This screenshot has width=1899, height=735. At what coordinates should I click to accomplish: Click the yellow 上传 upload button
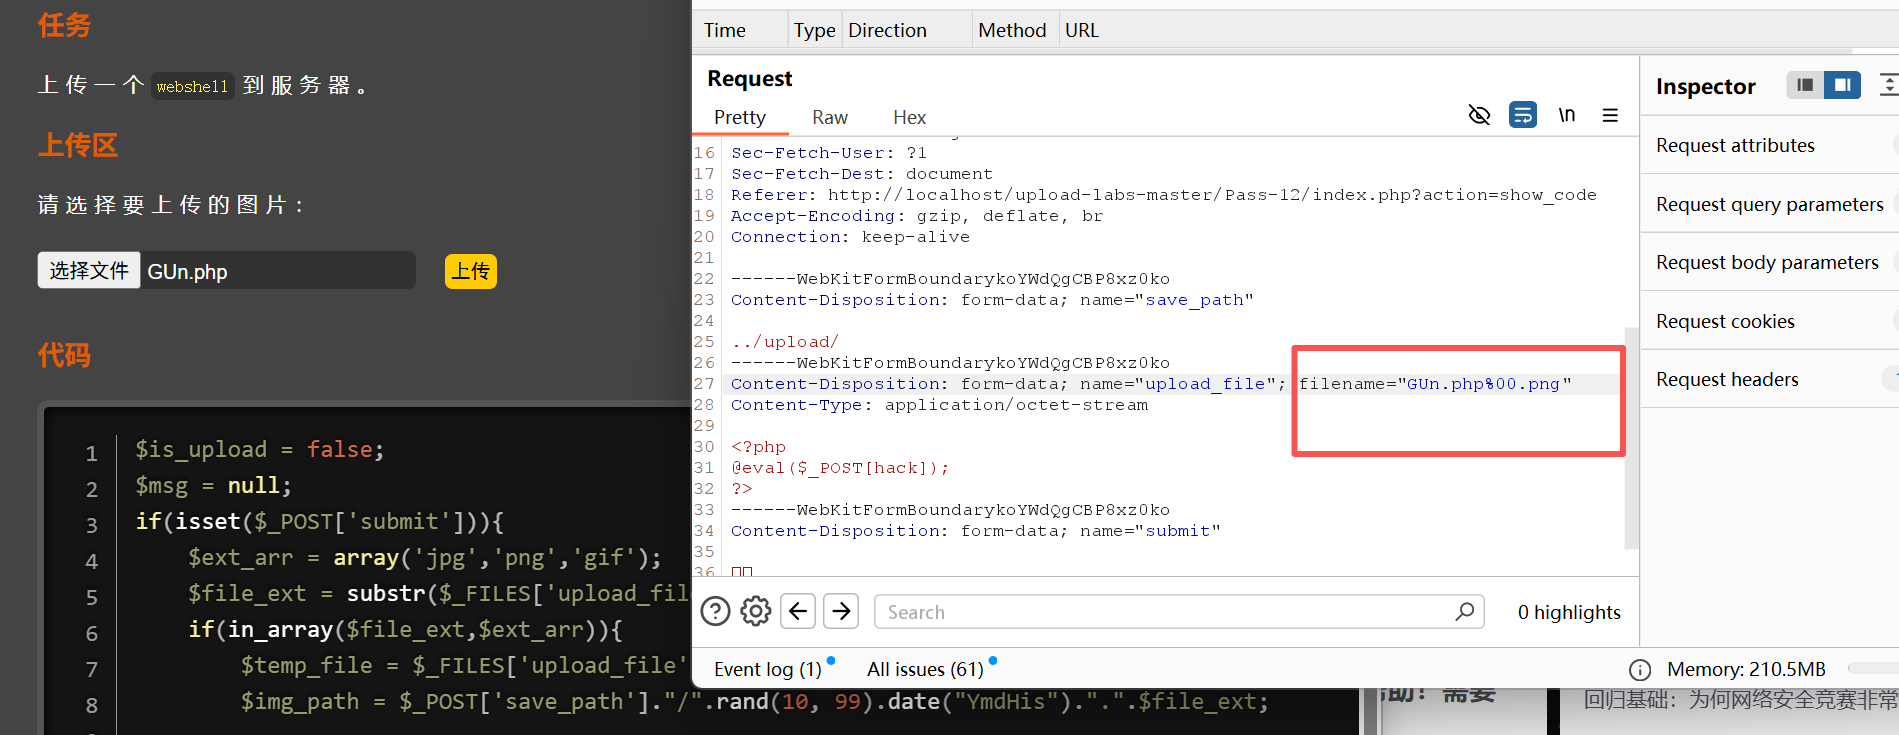click(x=471, y=271)
